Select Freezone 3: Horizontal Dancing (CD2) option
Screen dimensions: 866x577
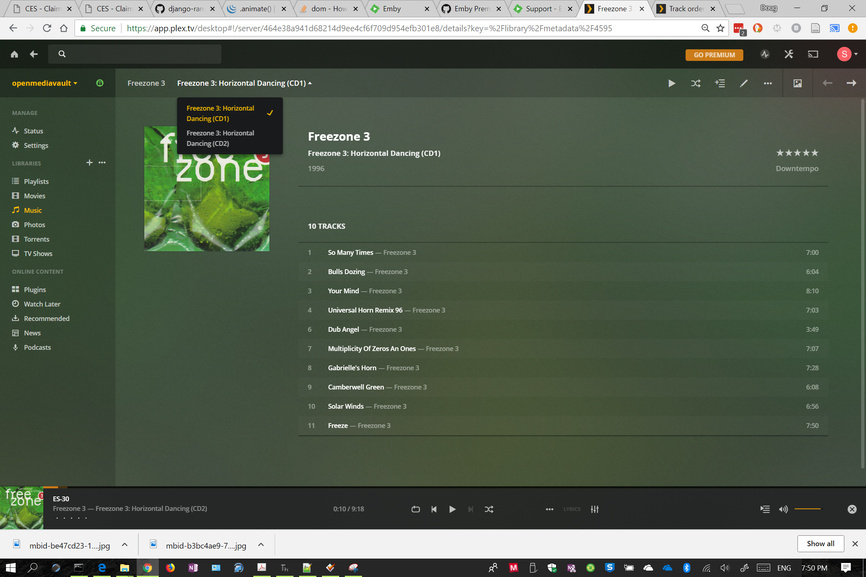click(229, 138)
